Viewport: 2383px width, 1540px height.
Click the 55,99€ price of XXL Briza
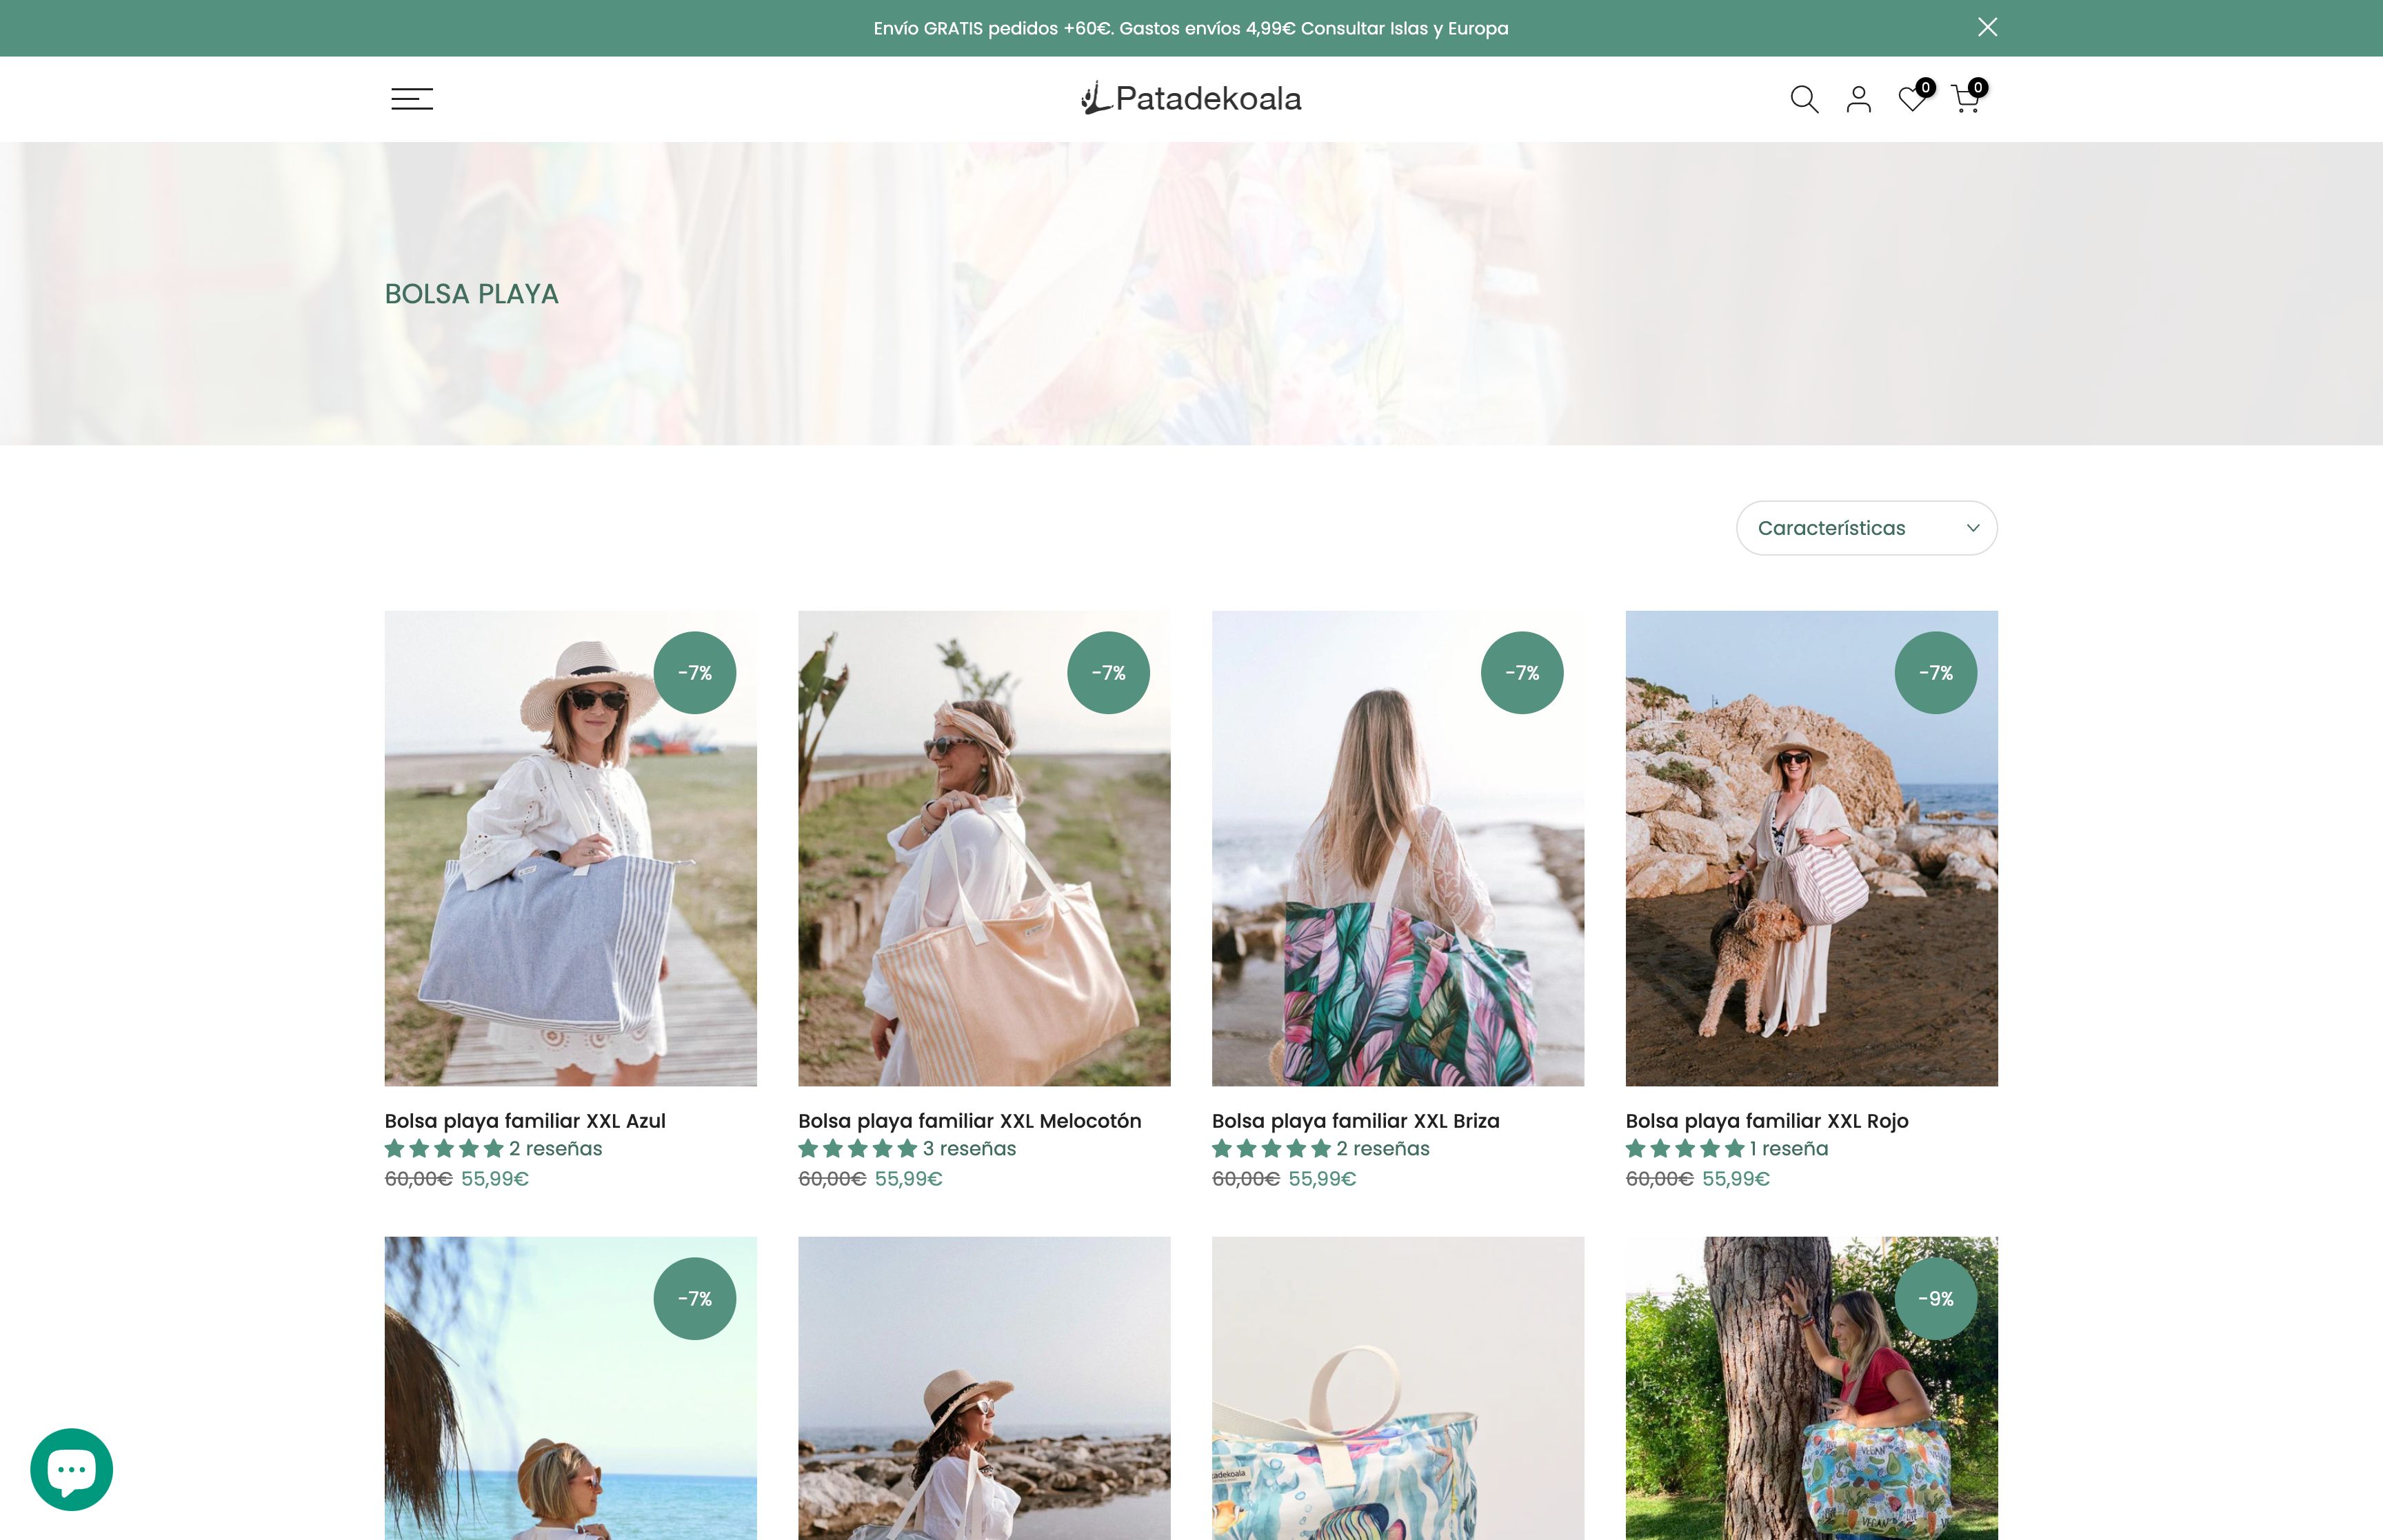[x=1322, y=1179]
